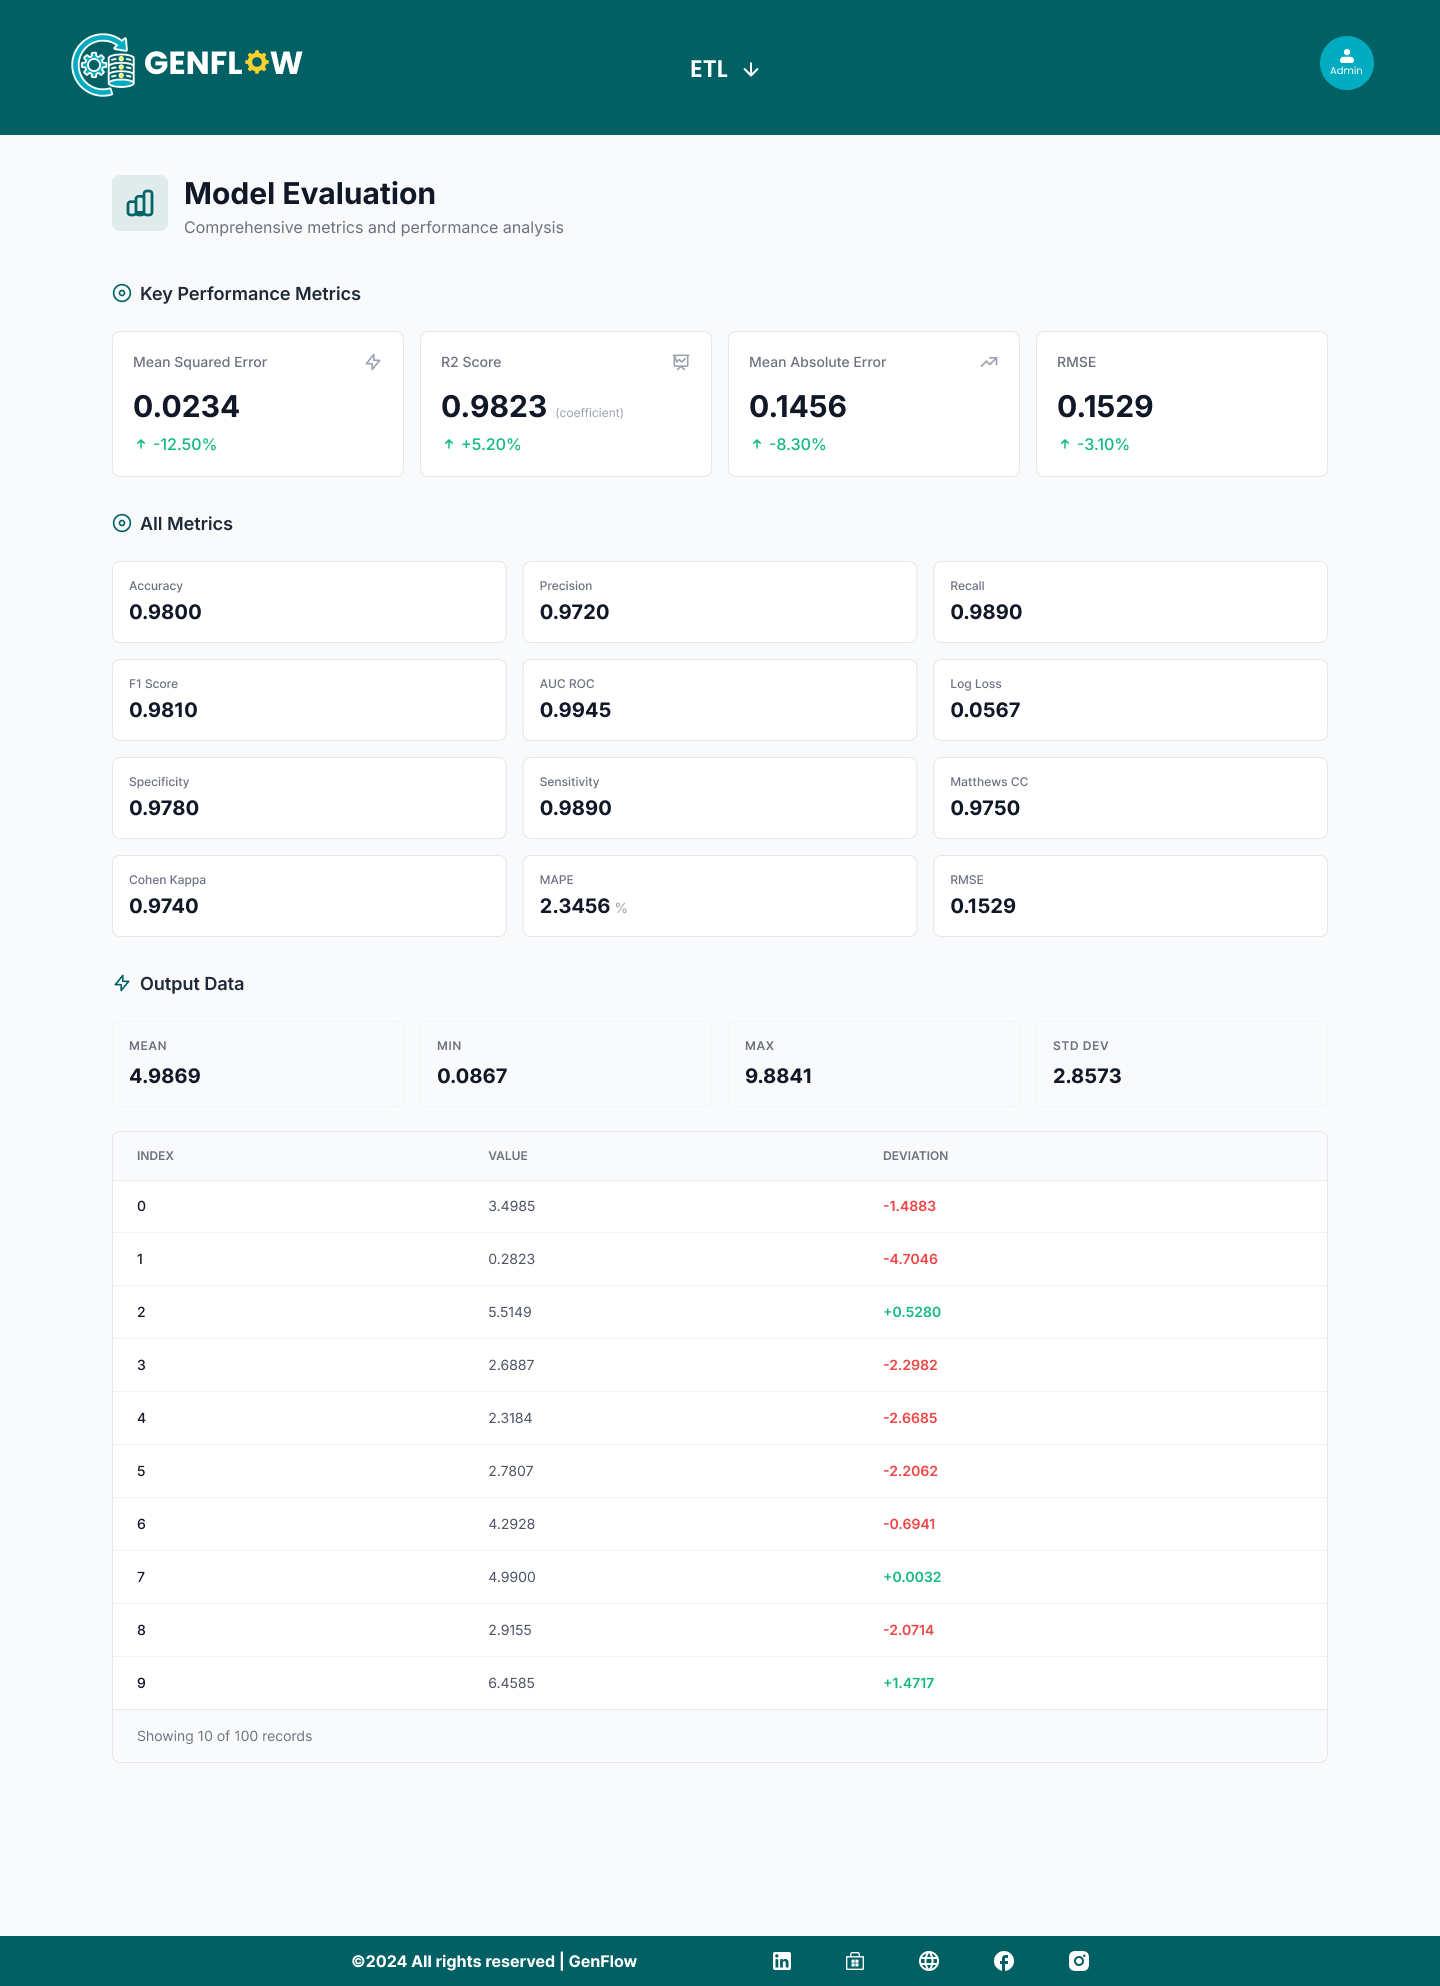1440x1986 pixels.
Task: Click the Accuracy metric card
Action: click(x=309, y=602)
